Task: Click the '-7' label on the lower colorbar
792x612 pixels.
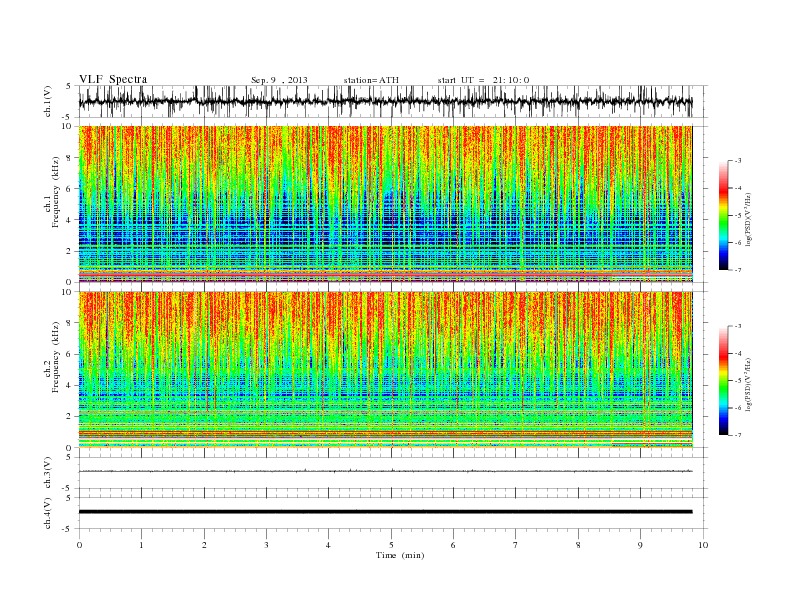Action: tap(737, 435)
